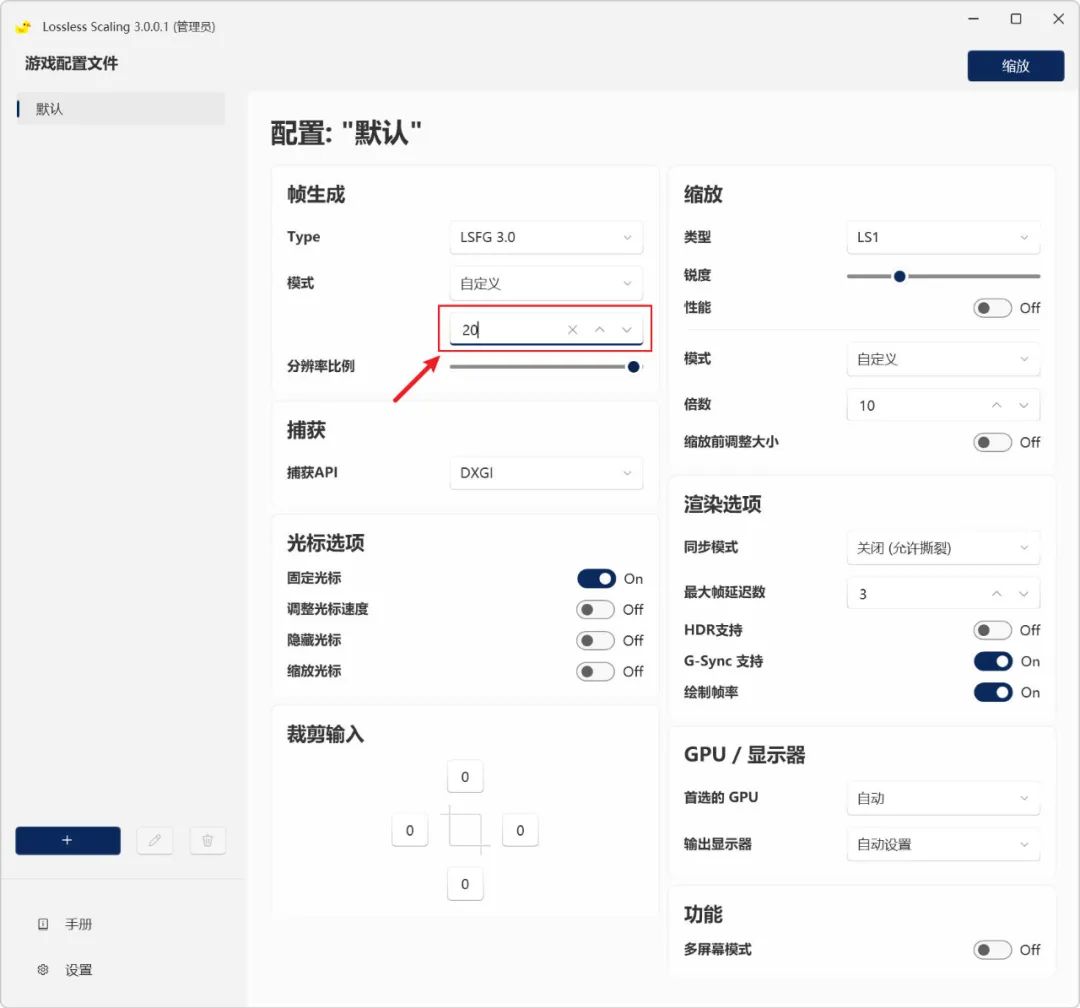
Task: Click the top crop input field
Action: [465, 777]
